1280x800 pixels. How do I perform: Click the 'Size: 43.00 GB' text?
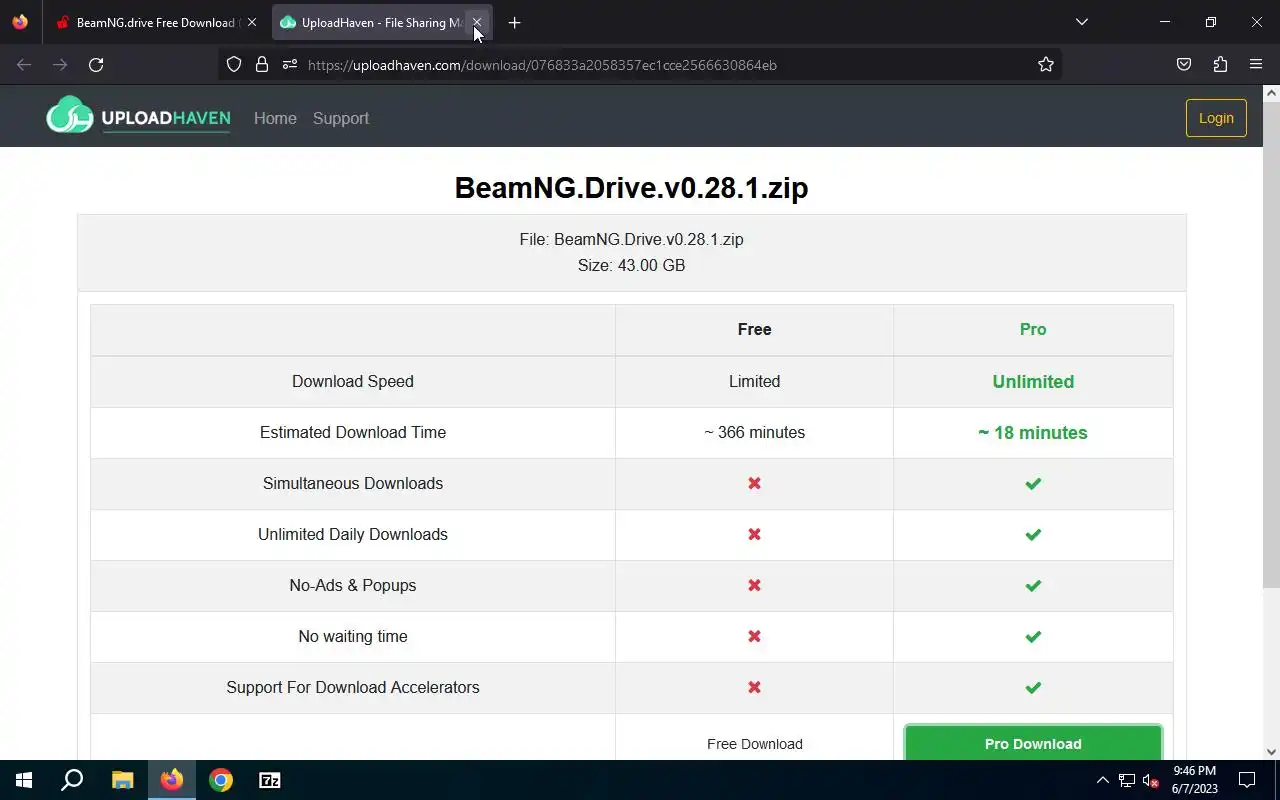pos(631,265)
